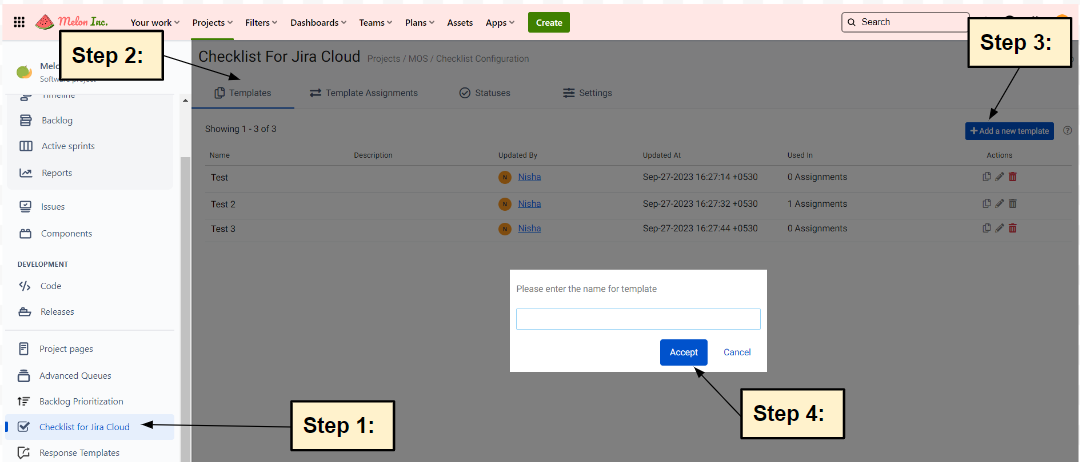
Task: Open Active sprints in the sidebar
Action: click(67, 146)
